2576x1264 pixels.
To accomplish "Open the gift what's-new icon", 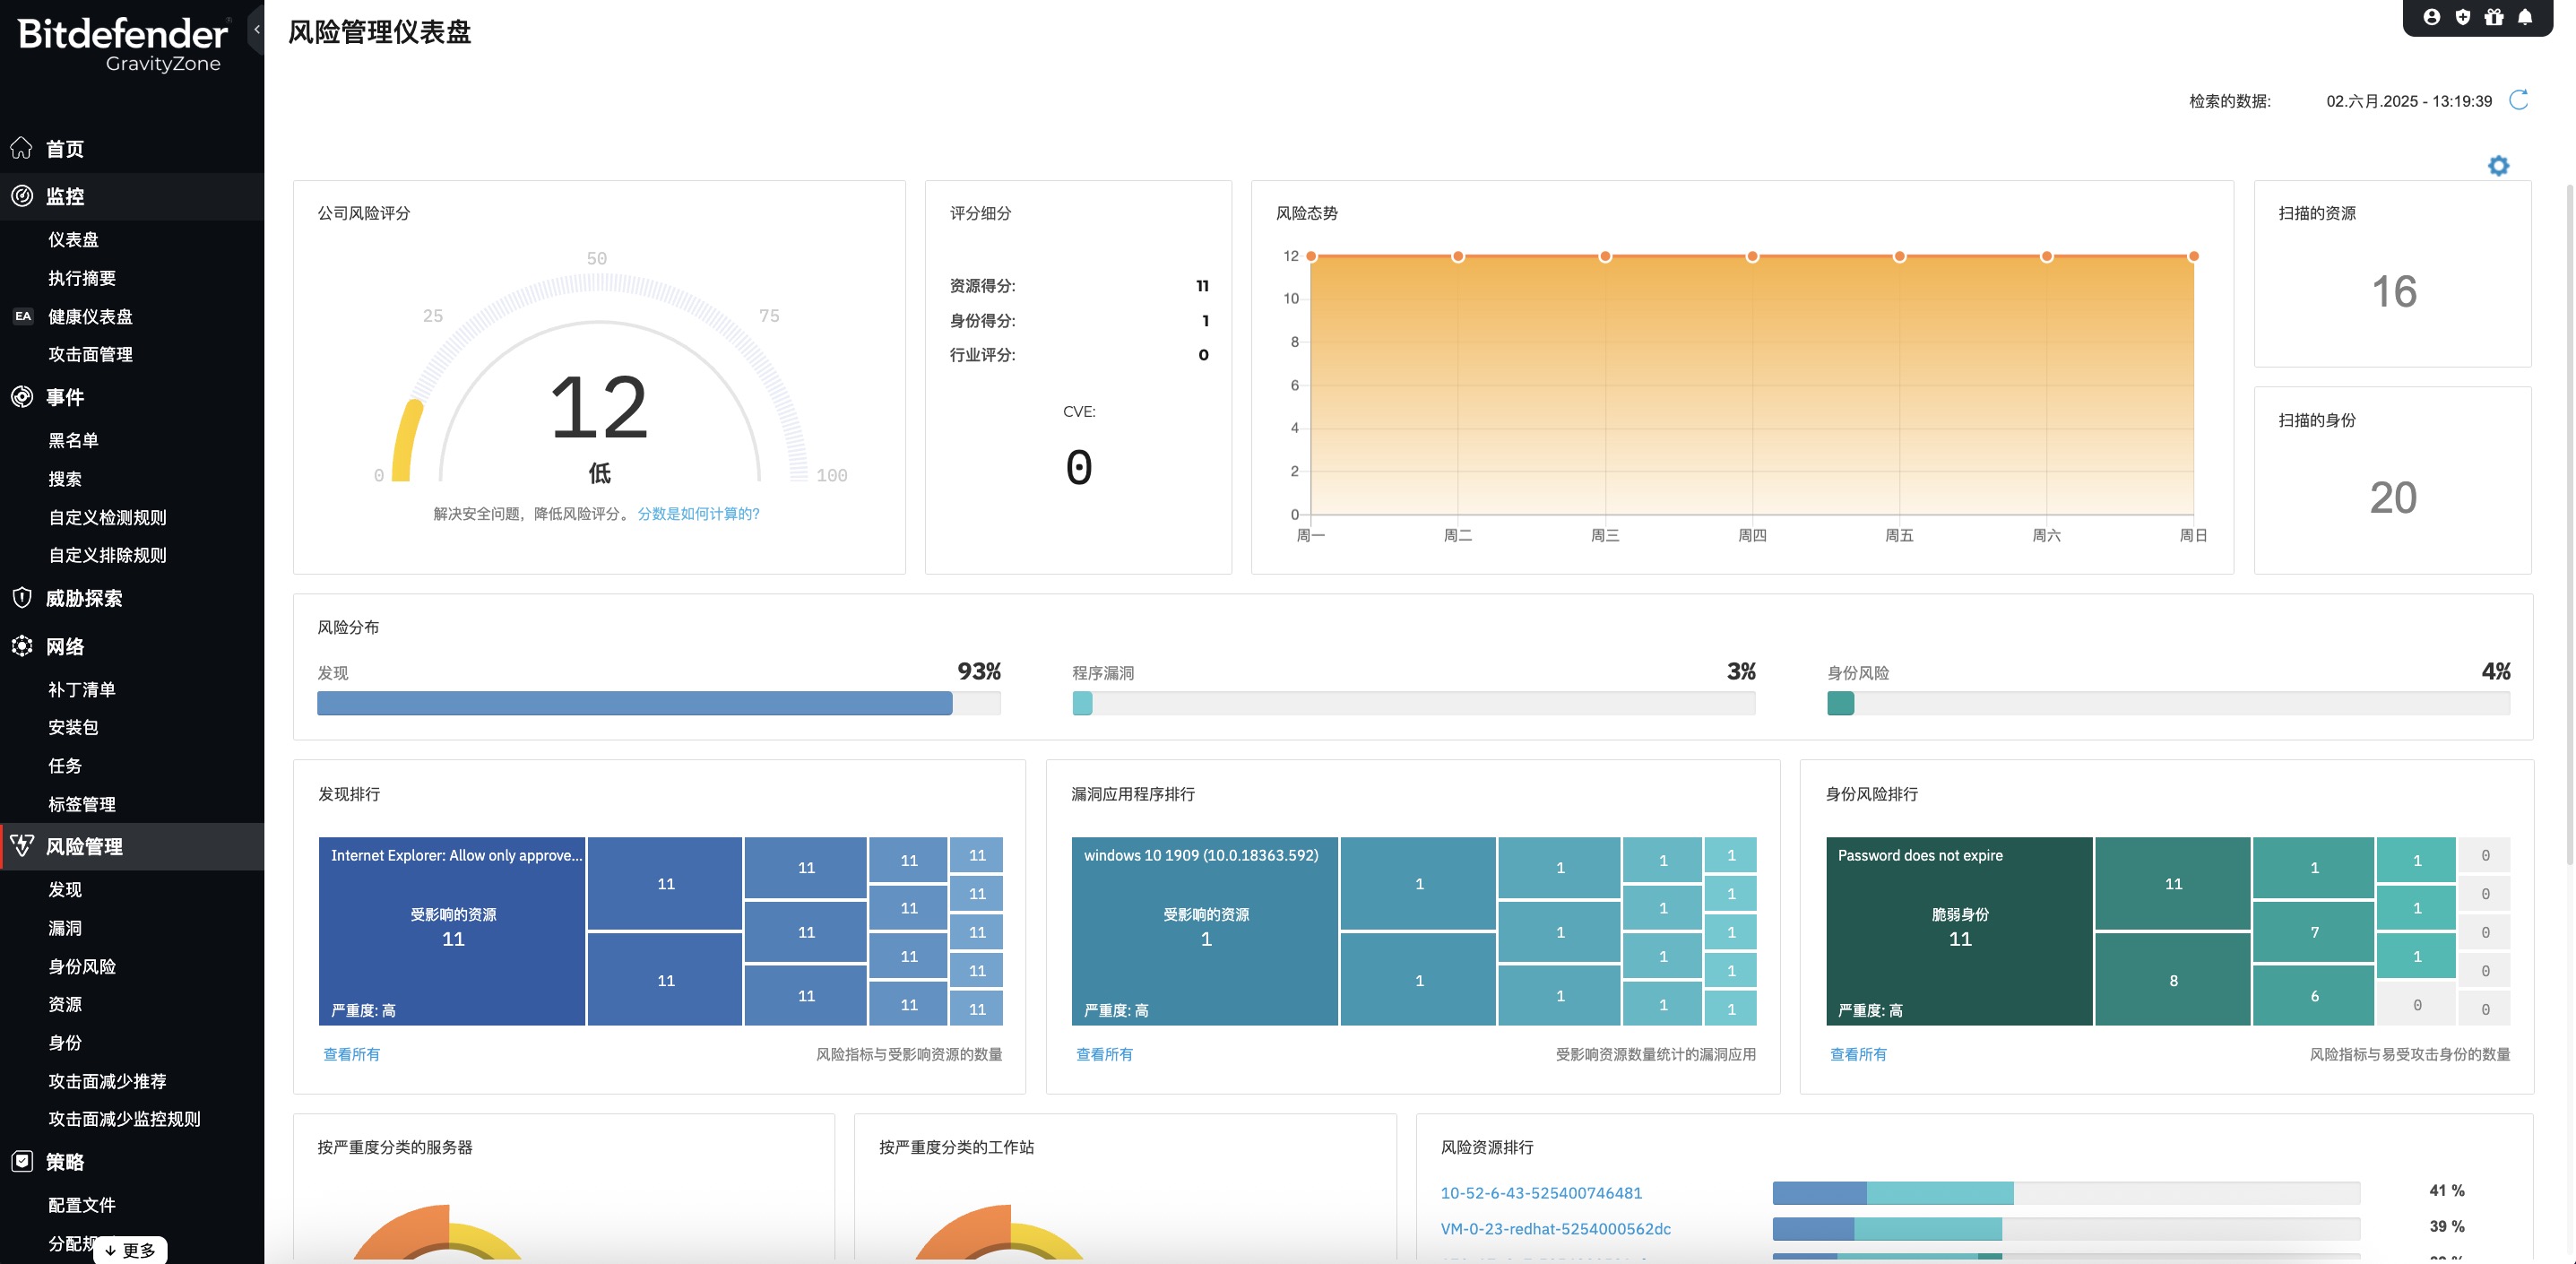I will pos(2494,17).
